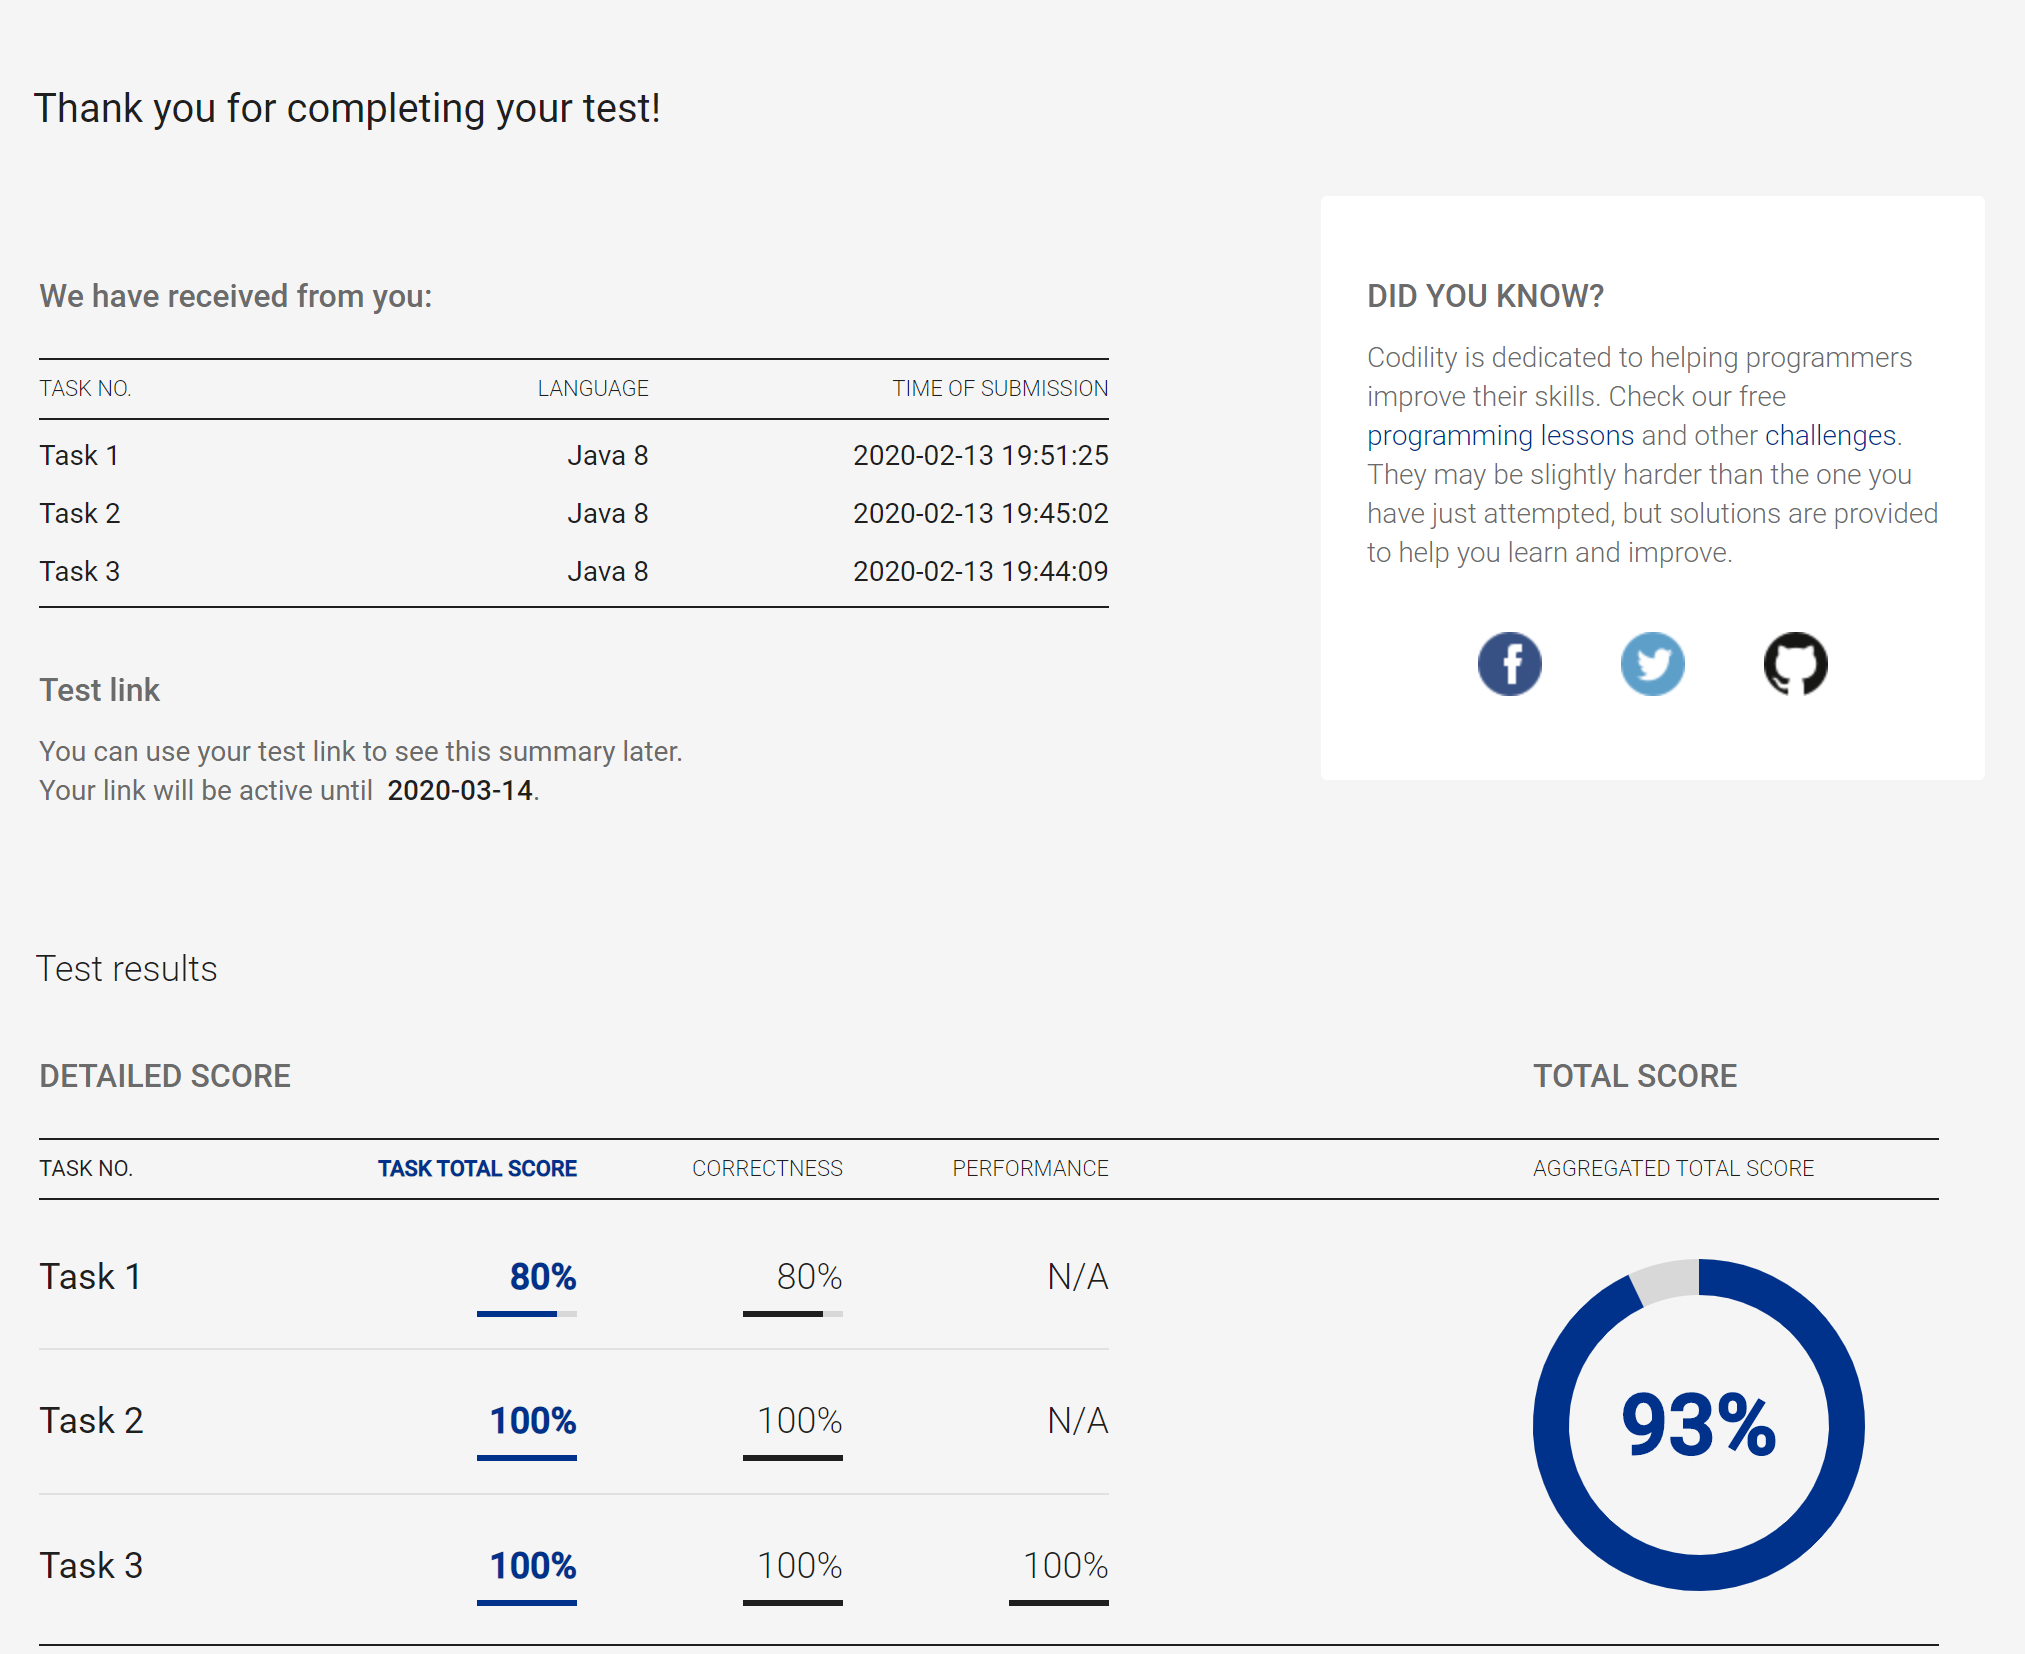
Task: Click the Task 2 submission row
Action: pyautogui.click(x=80, y=514)
